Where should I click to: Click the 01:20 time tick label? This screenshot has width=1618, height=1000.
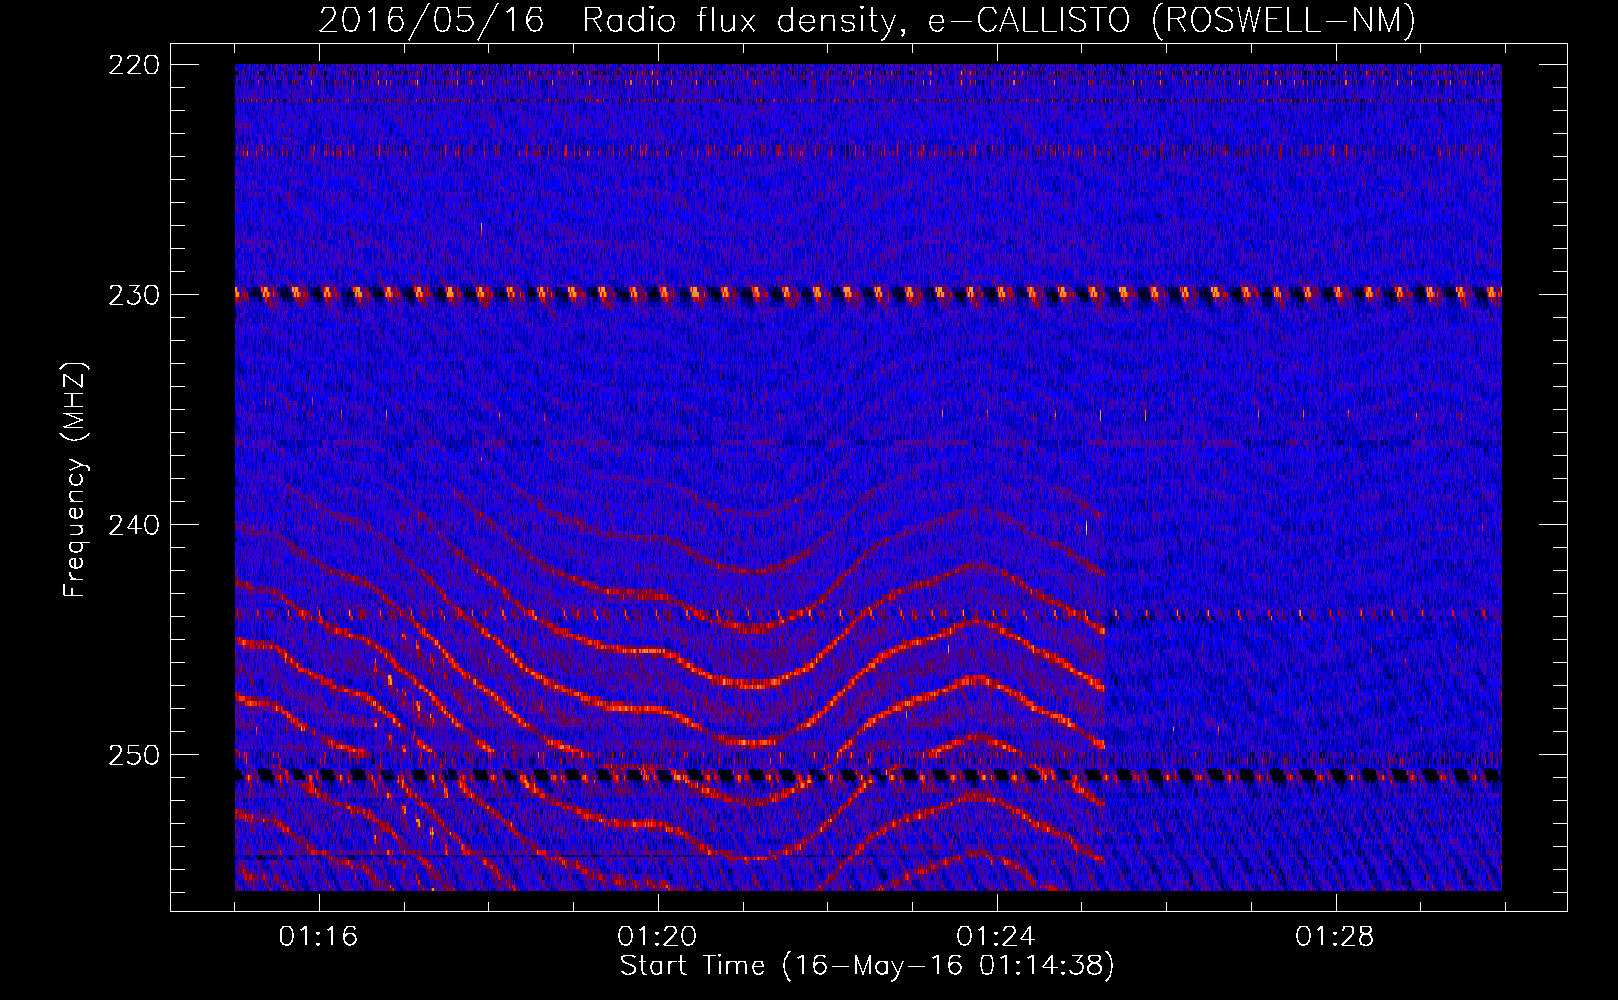click(657, 936)
